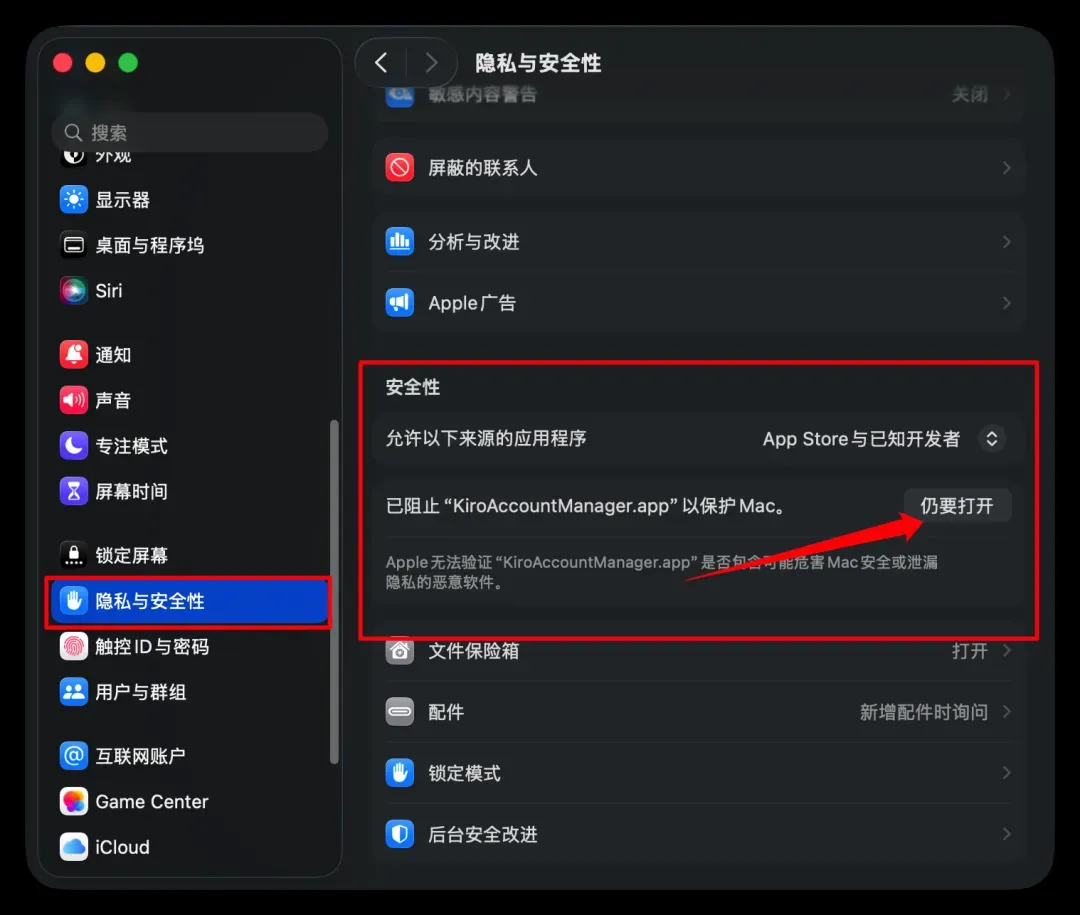Click the Game Center label in sidebar
This screenshot has width=1080, height=915.
pos(152,801)
